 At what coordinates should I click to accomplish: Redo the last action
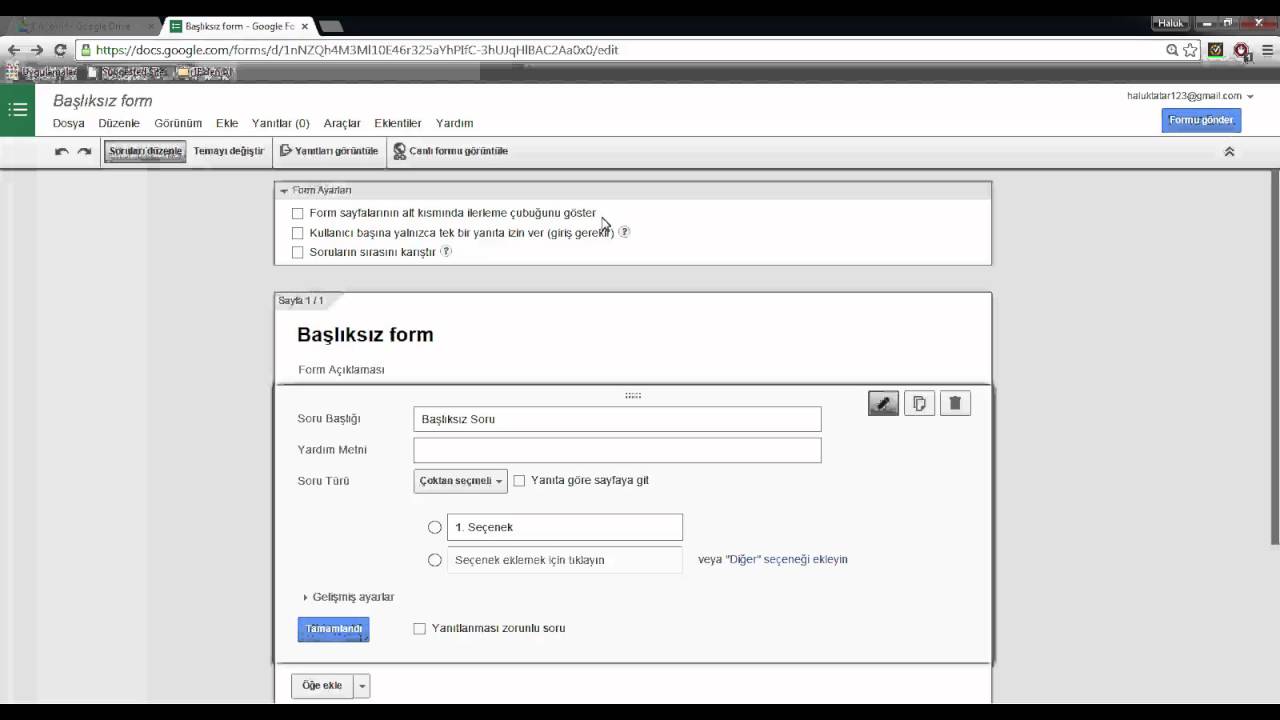(85, 151)
